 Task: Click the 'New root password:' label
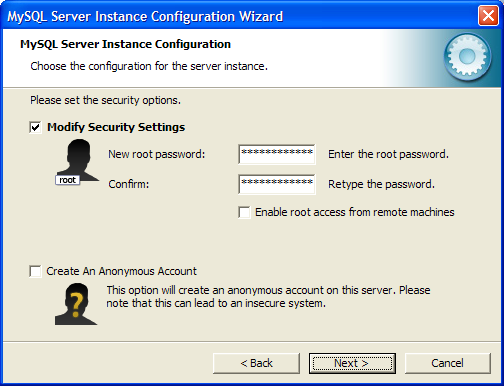click(157, 154)
